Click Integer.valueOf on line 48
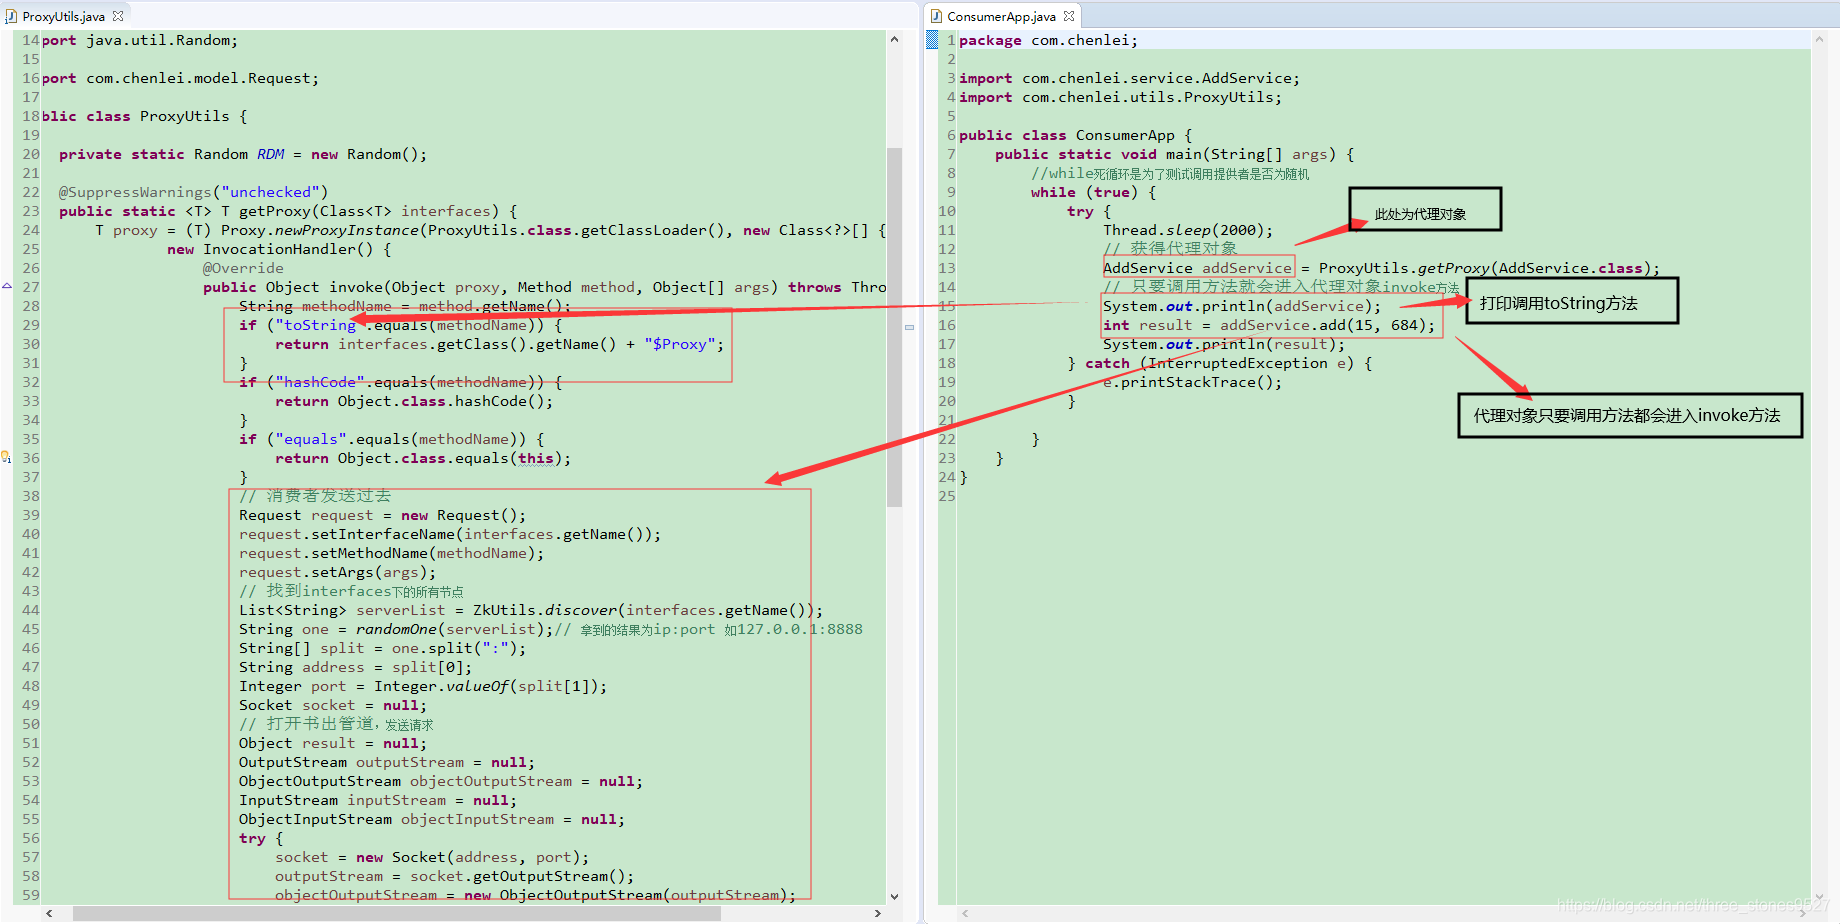The image size is (1840, 924). pos(442,686)
